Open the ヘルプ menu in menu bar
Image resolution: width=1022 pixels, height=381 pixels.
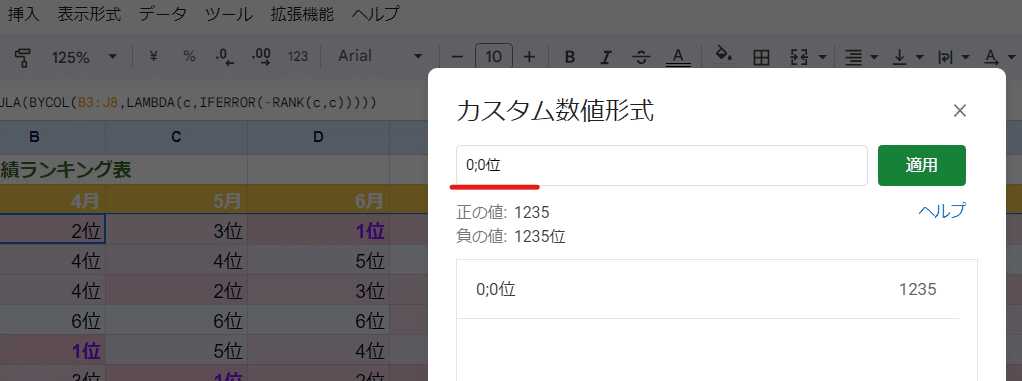[x=376, y=14]
